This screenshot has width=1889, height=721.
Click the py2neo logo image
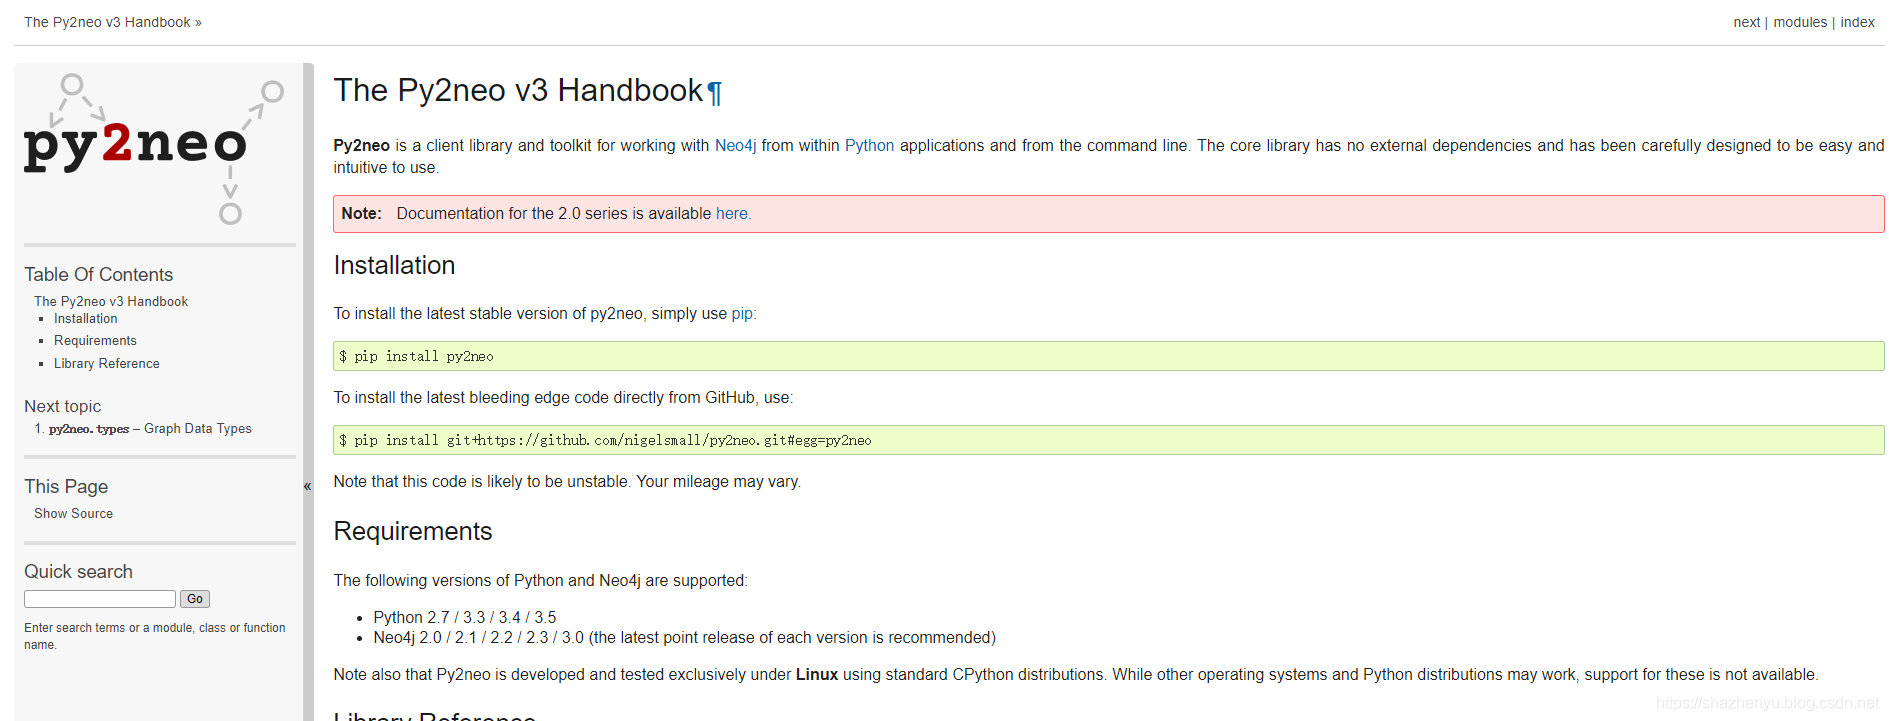(x=154, y=149)
